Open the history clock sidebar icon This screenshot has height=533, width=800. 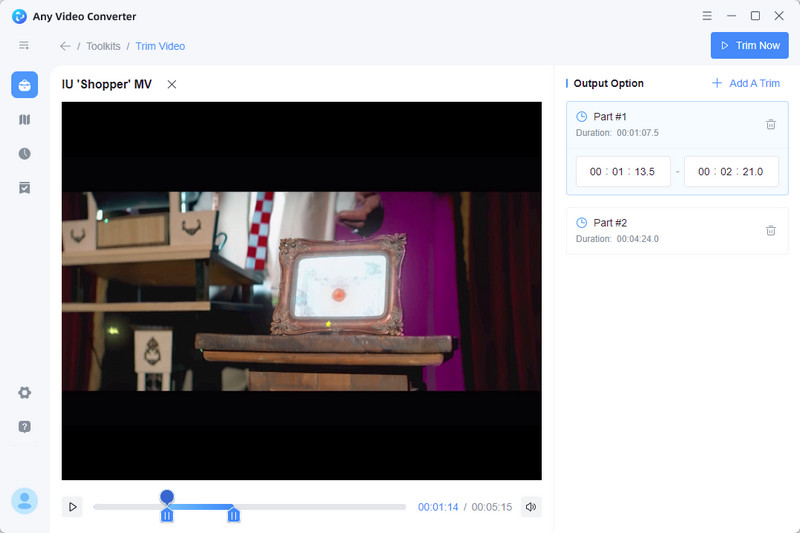pyautogui.click(x=24, y=154)
